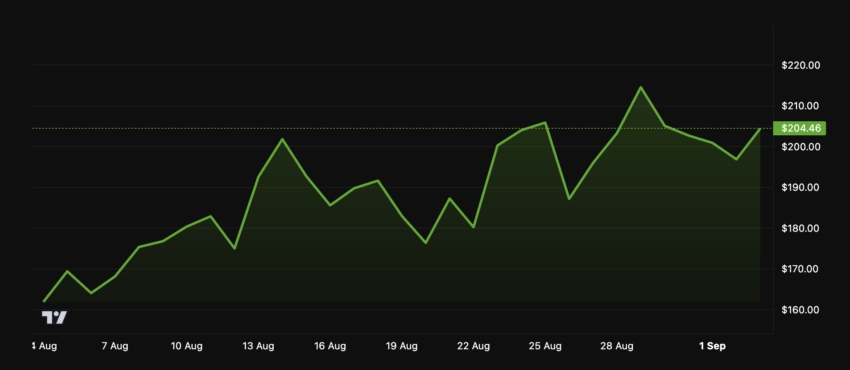Click the $160.00 price axis label

click(x=801, y=310)
